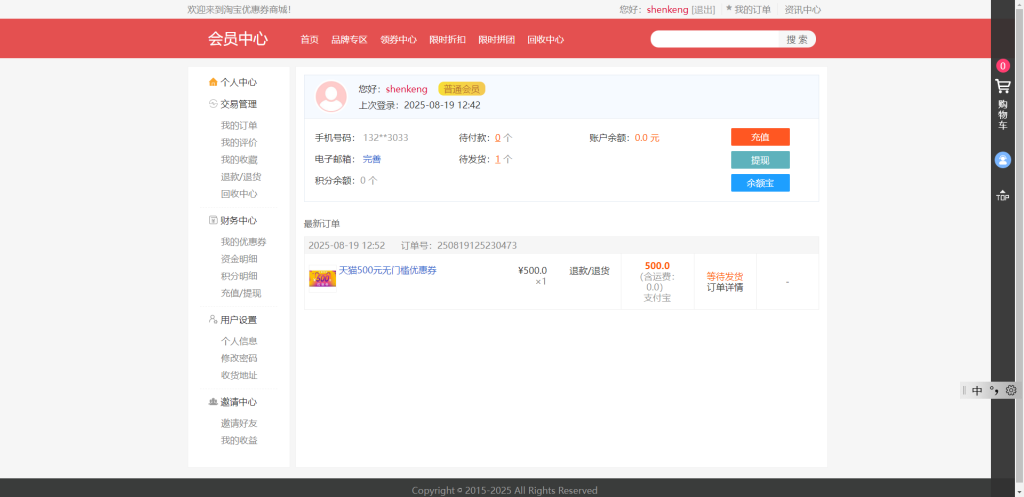Open 积分明细 in the sidebar
Screen dimensions: 1024x497
239,276
